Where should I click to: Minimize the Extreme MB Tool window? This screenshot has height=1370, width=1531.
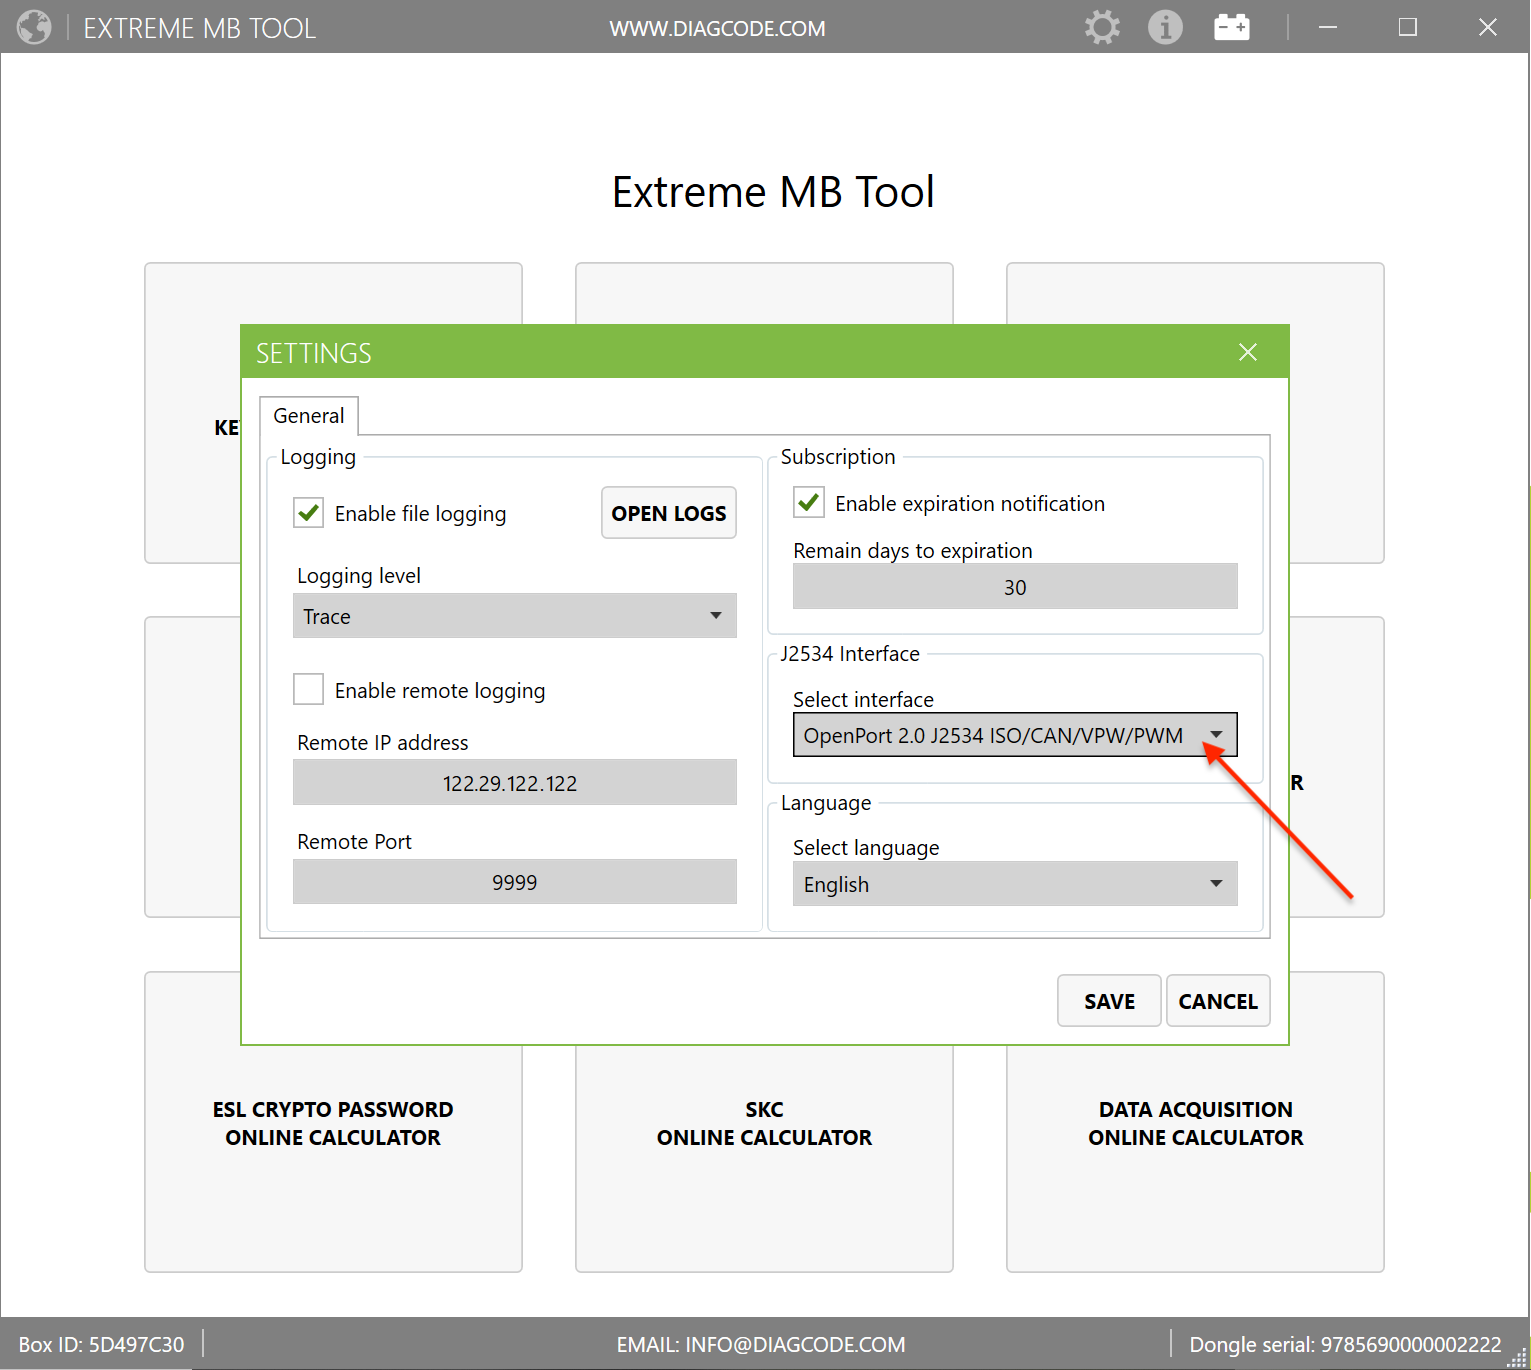coord(1328,27)
